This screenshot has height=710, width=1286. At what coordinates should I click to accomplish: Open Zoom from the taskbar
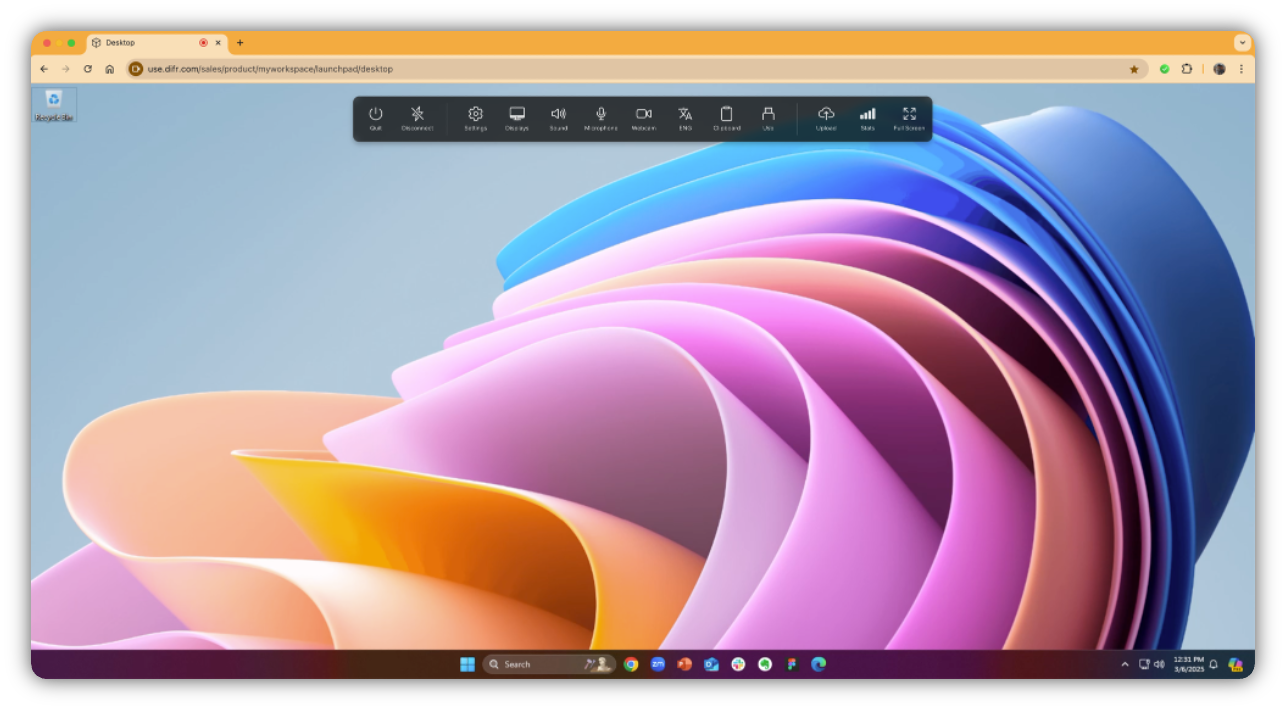click(x=658, y=664)
